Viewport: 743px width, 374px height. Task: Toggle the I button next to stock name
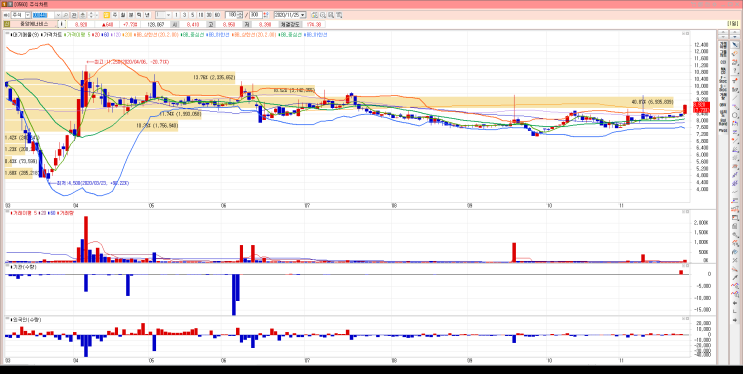61,24
